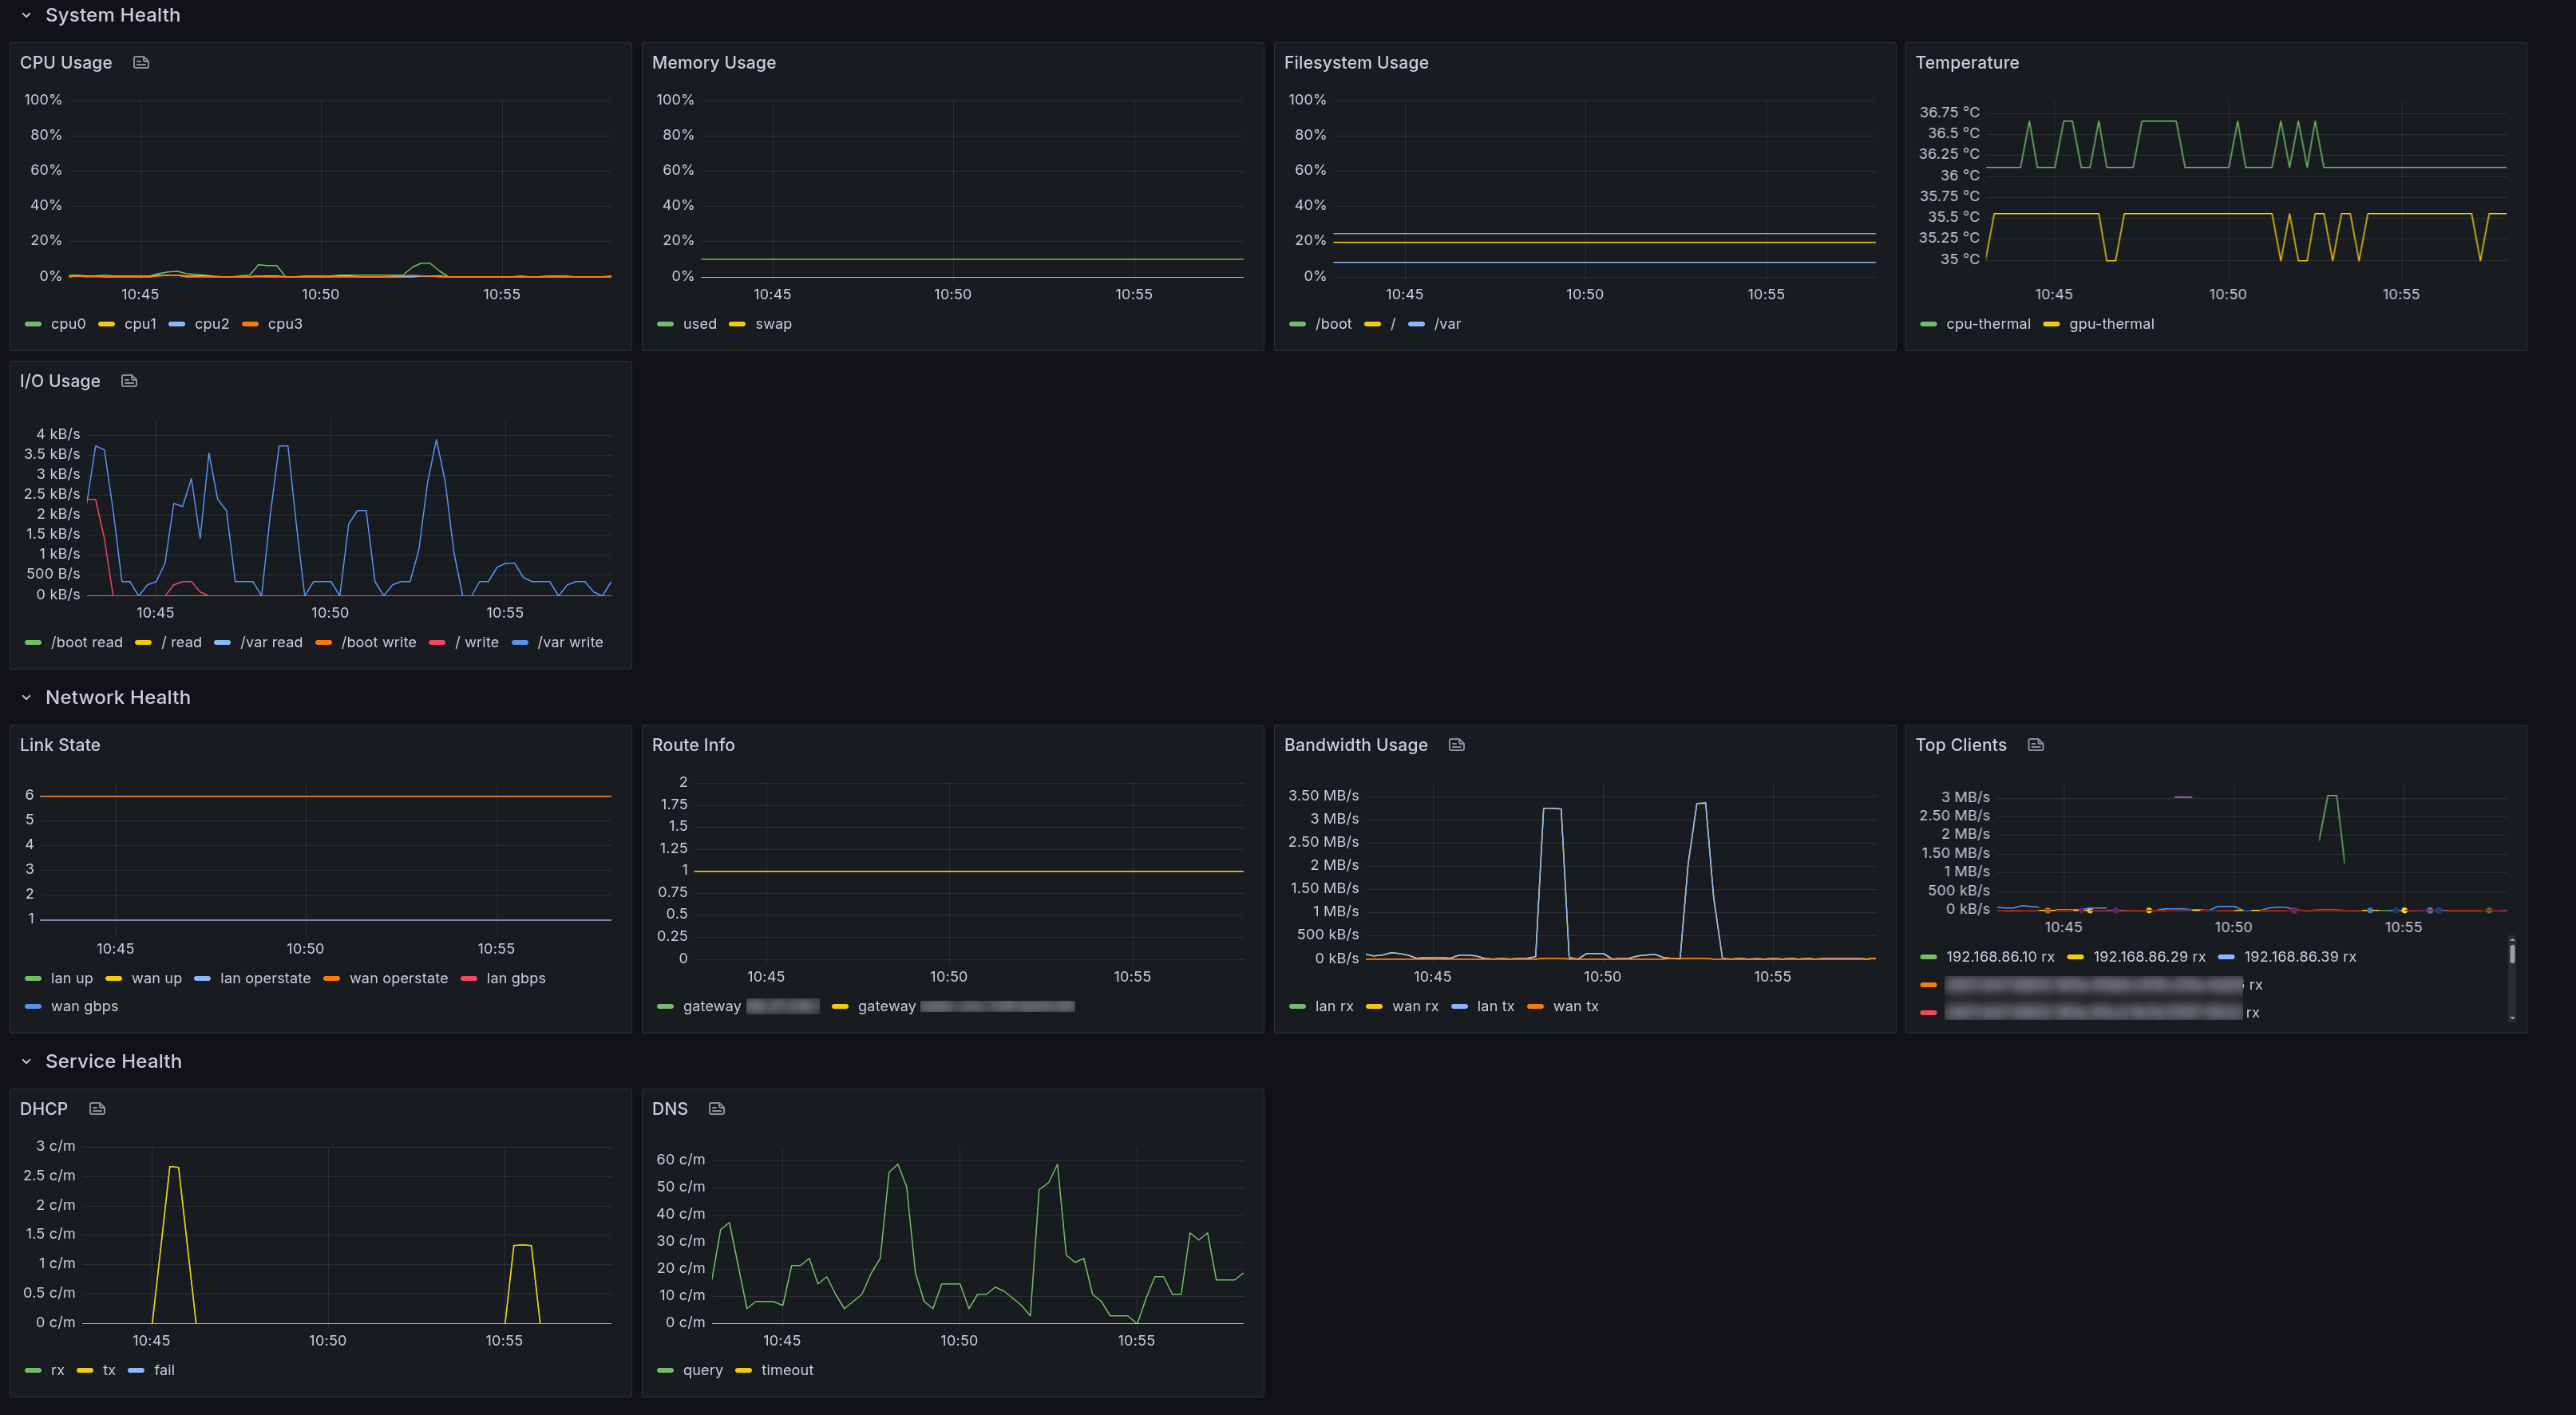2576x1415 pixels.
Task: Click the timeout legend label in DNS
Action: click(x=786, y=1371)
